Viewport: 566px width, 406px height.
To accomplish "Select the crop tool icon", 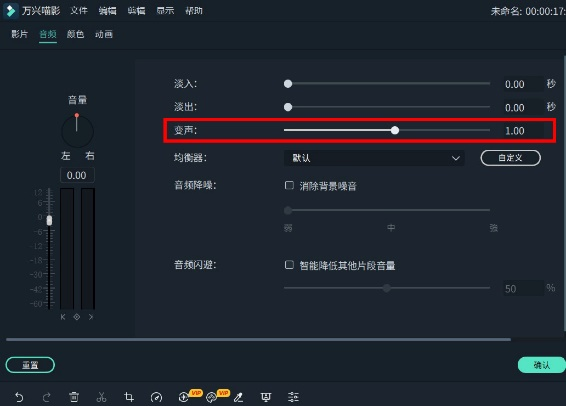I will pyautogui.click(x=129, y=397).
